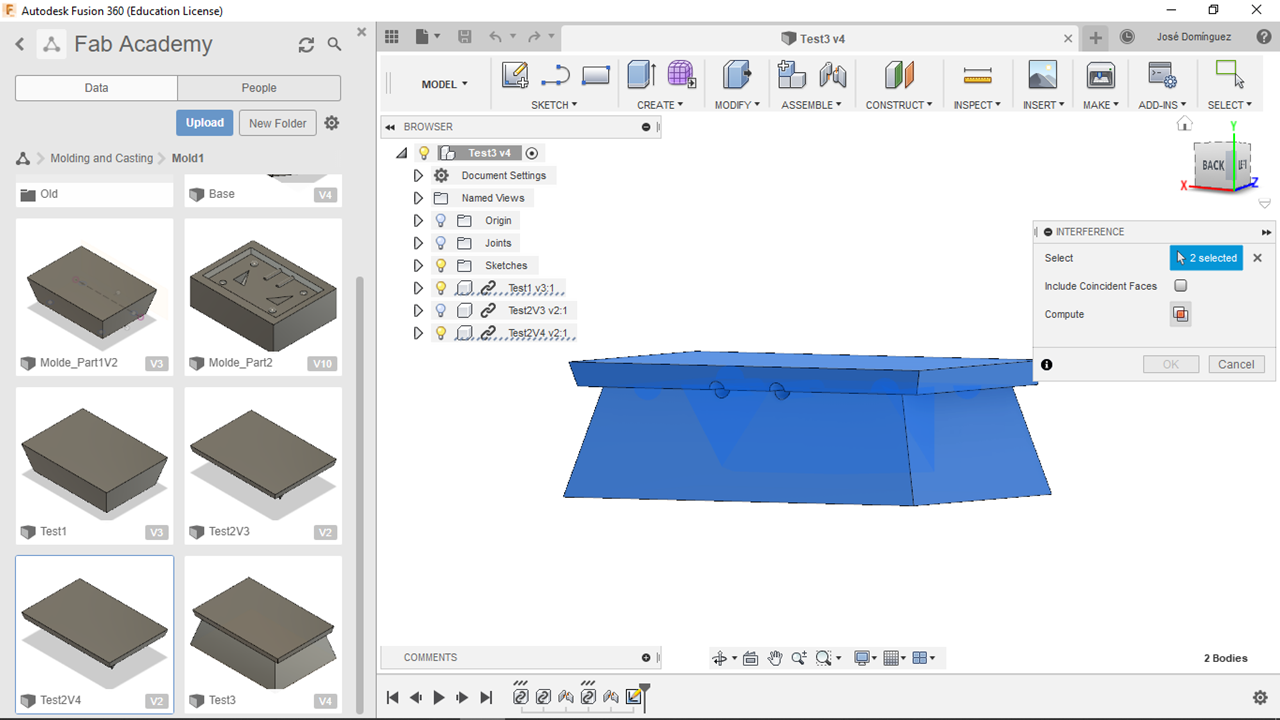1280x720 pixels.
Task: Select the sketch arc/line tool icon
Action: coord(555,75)
